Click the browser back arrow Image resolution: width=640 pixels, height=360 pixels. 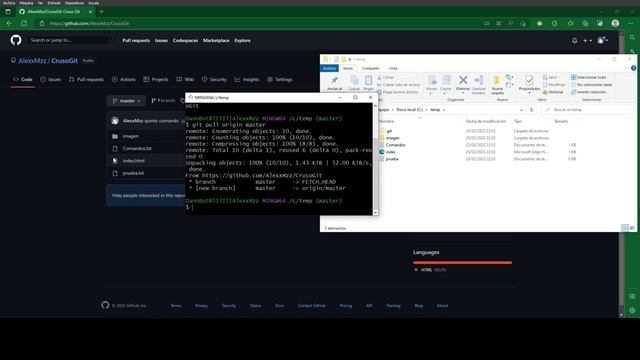click(9, 23)
